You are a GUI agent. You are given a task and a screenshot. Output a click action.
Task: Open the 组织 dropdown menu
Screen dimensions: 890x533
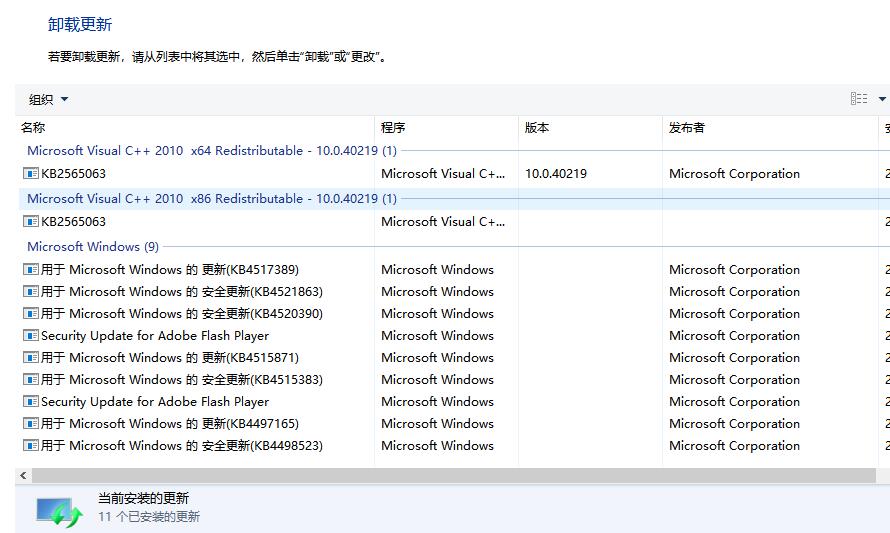click(x=49, y=99)
